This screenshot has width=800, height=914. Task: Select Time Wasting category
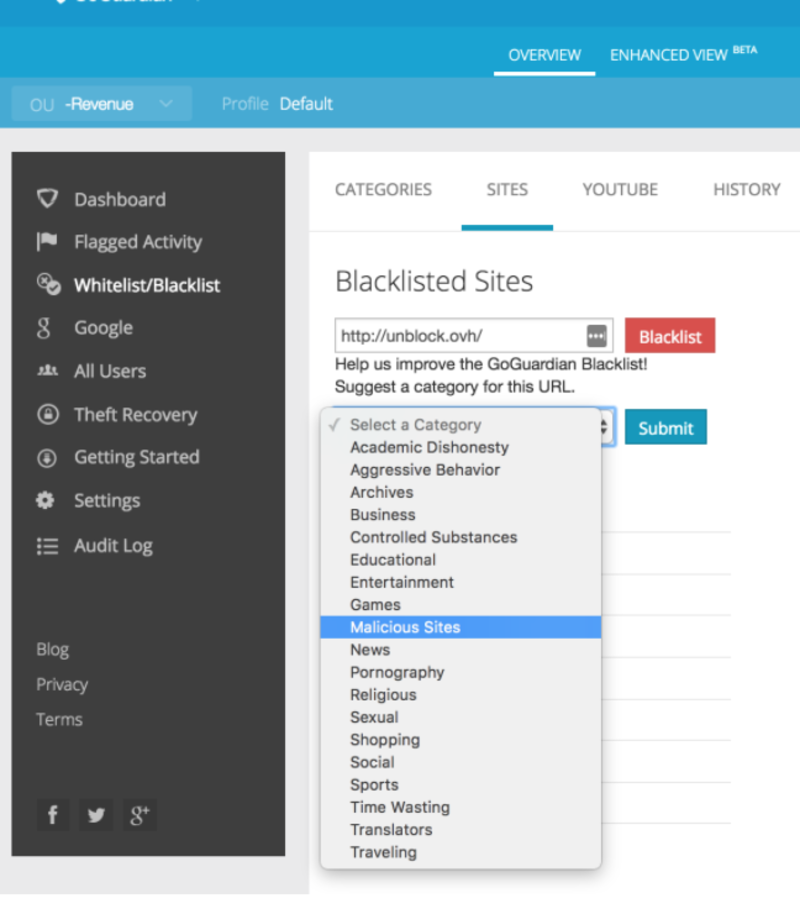(461, 807)
